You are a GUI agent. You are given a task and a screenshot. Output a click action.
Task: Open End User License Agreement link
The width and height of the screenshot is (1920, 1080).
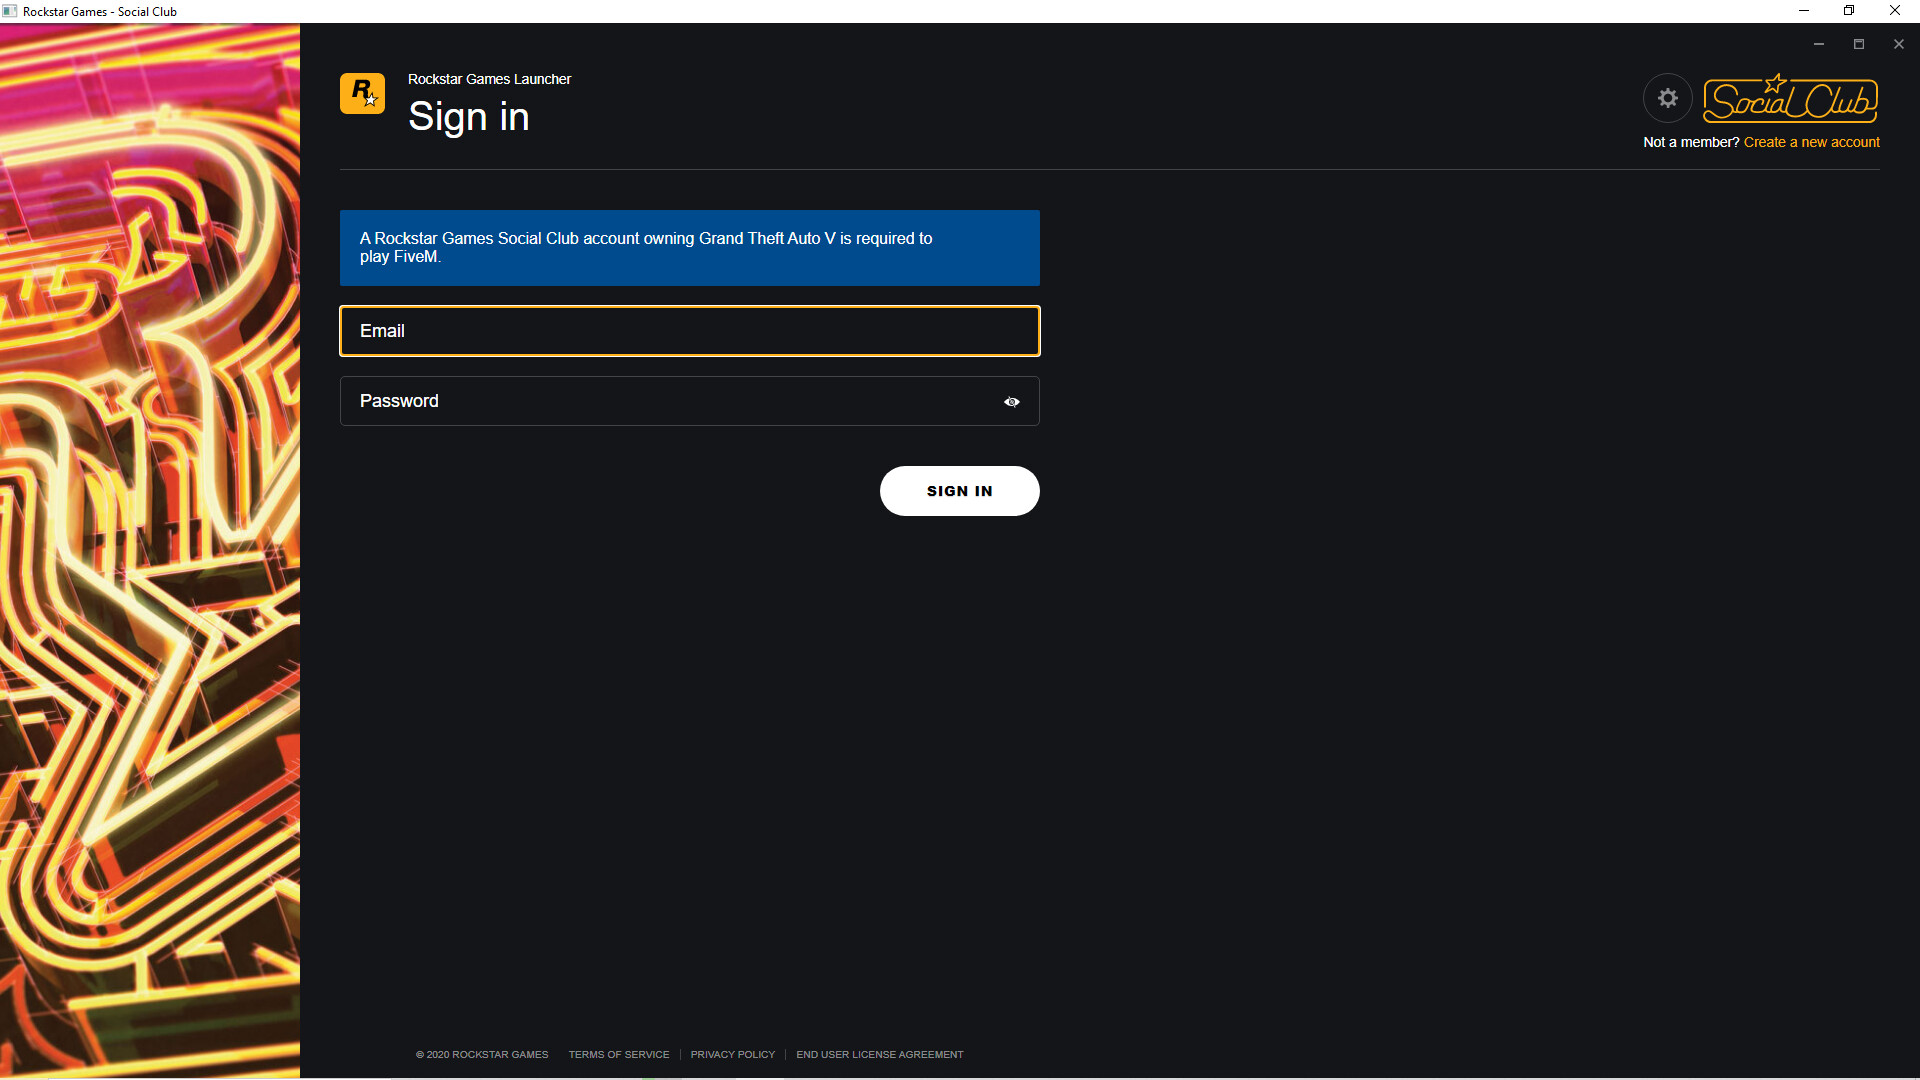click(x=879, y=1055)
